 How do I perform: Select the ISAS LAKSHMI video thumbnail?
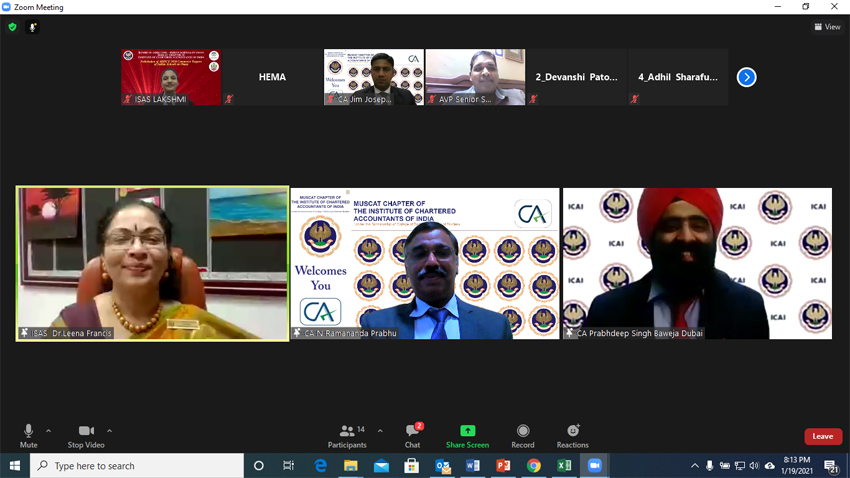pos(171,77)
